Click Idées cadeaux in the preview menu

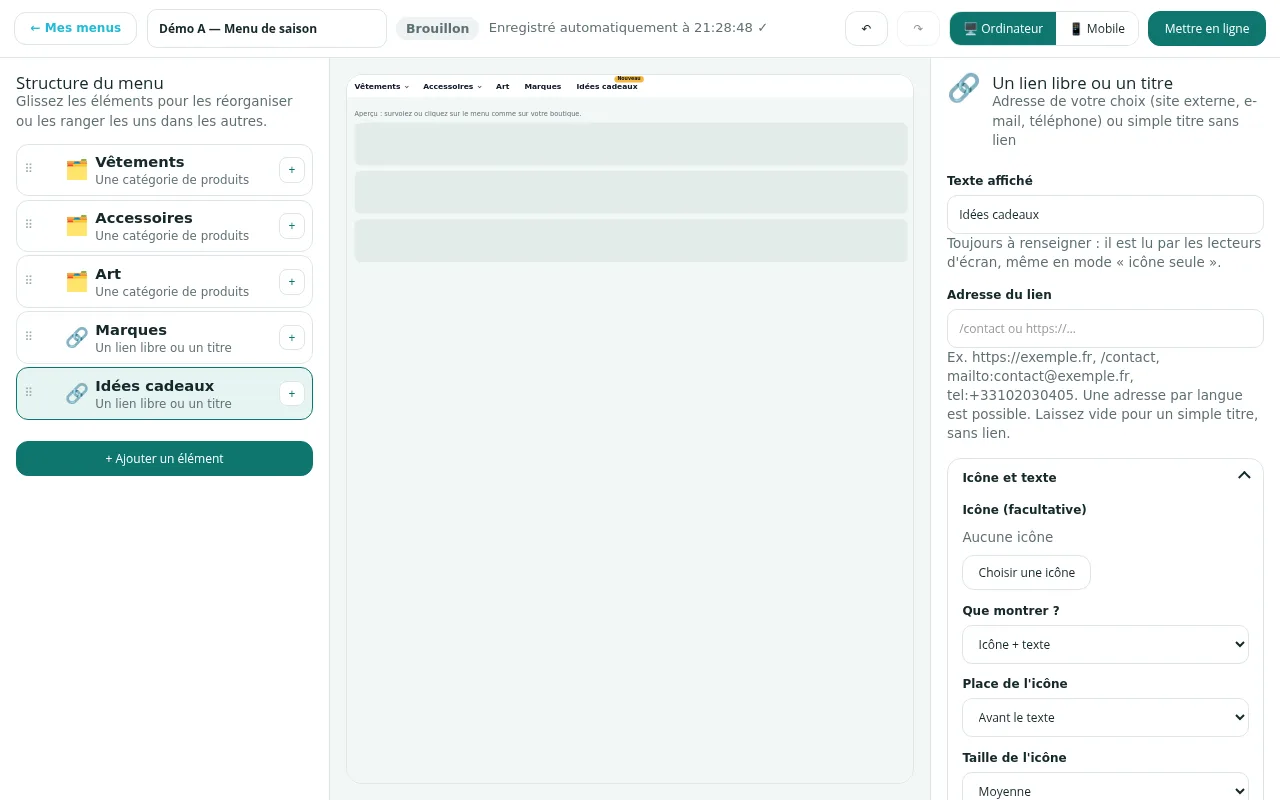point(607,87)
